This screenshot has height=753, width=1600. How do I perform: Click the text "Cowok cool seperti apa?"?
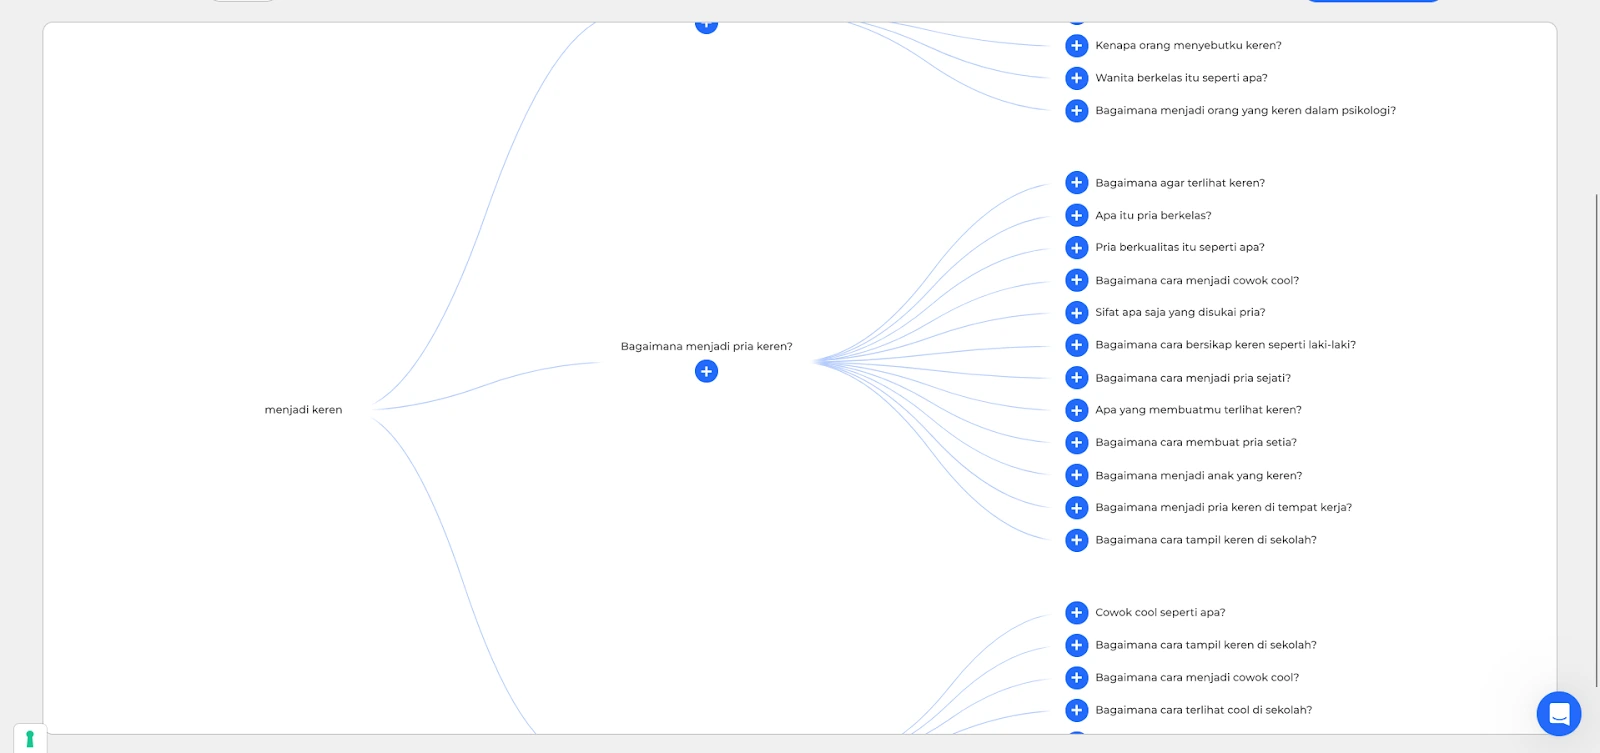coord(1160,613)
